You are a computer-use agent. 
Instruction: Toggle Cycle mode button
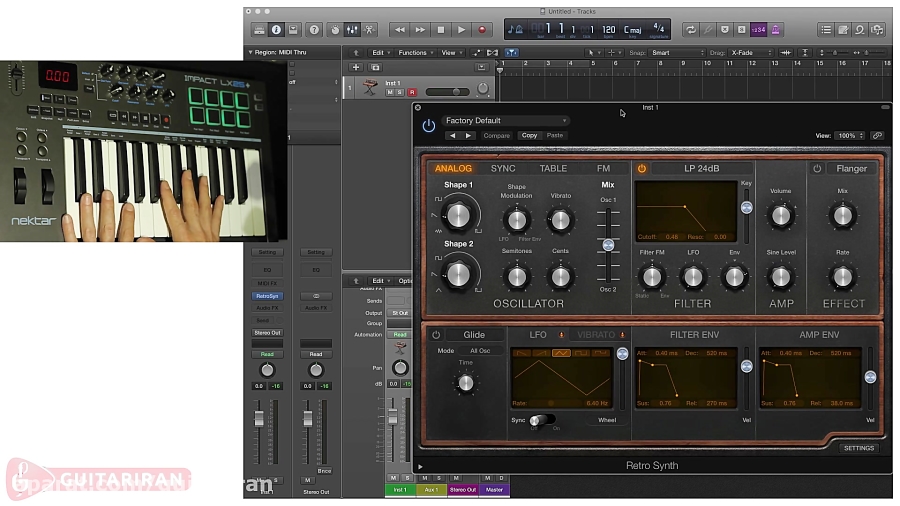(x=690, y=30)
